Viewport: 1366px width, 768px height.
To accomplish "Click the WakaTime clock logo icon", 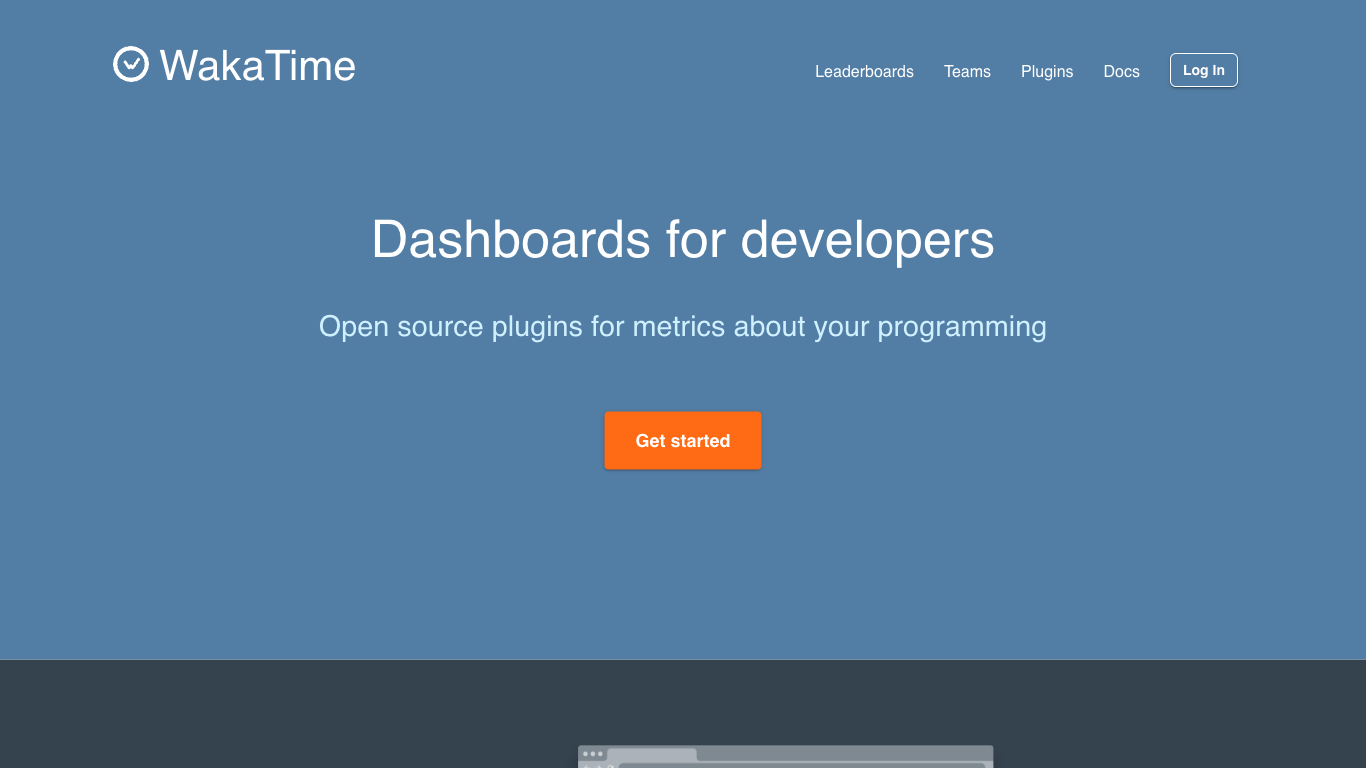I will pyautogui.click(x=131, y=64).
